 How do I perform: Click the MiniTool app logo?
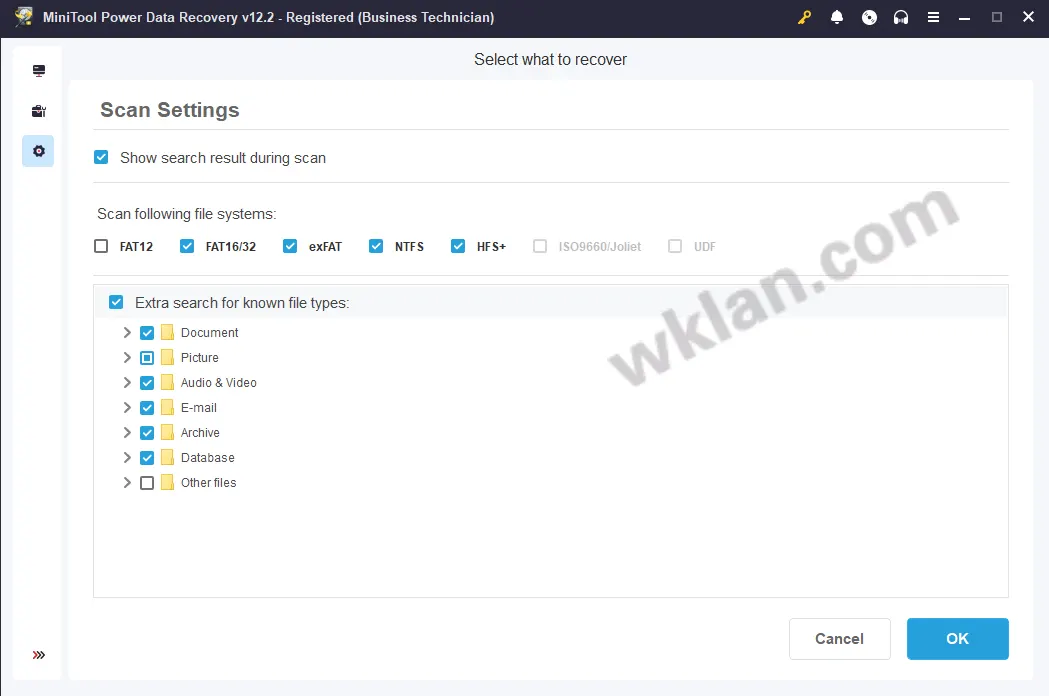[23, 17]
